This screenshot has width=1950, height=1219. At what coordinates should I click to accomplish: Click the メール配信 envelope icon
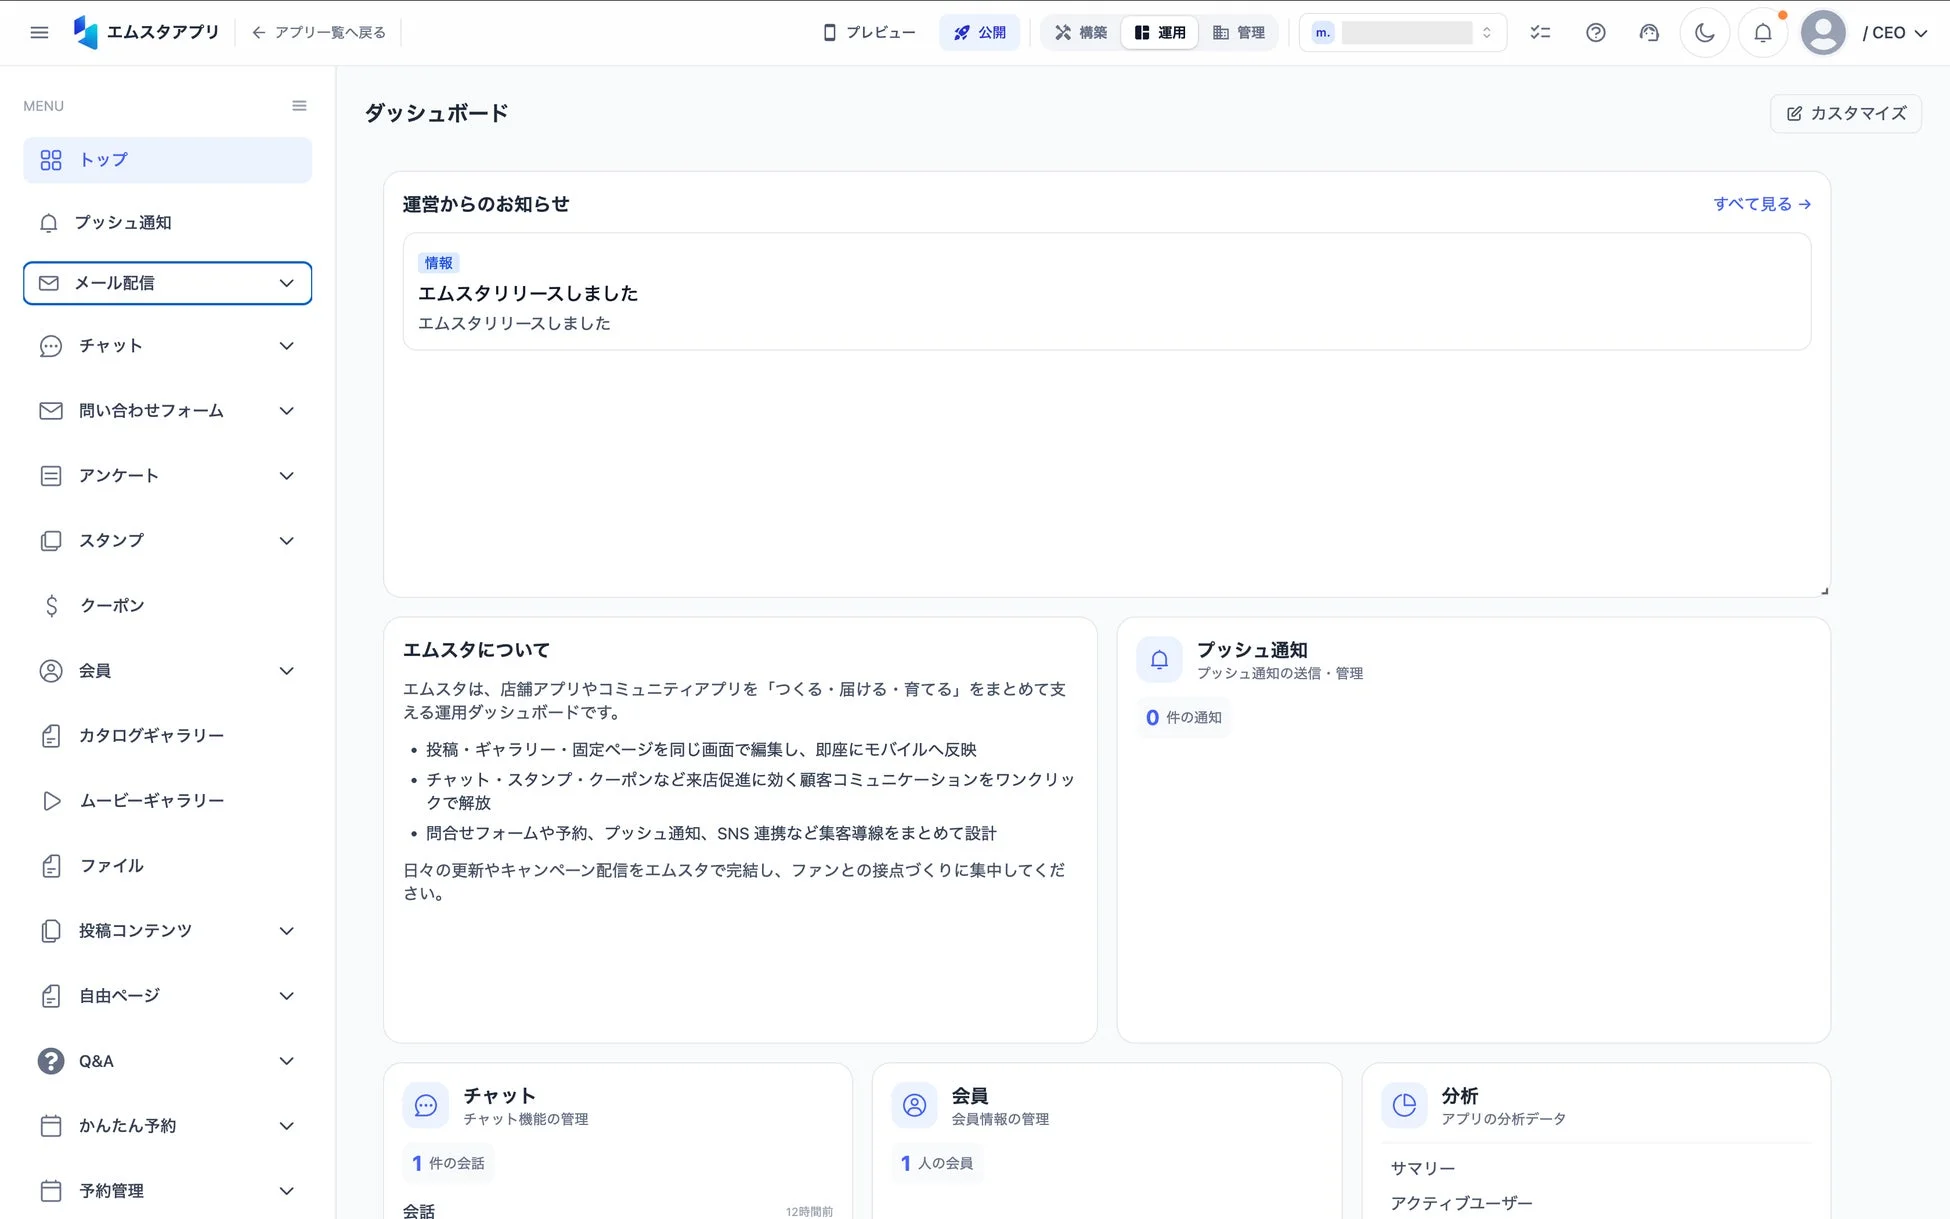[49, 283]
